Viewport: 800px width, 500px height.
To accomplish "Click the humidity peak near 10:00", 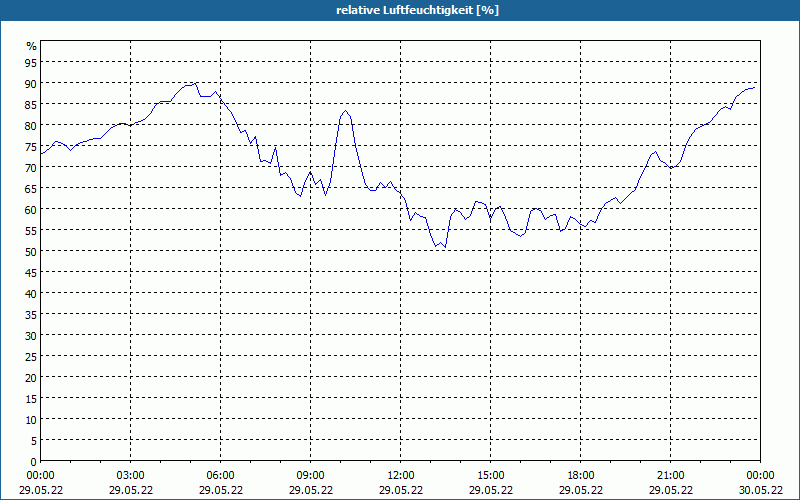I will click(x=345, y=111).
